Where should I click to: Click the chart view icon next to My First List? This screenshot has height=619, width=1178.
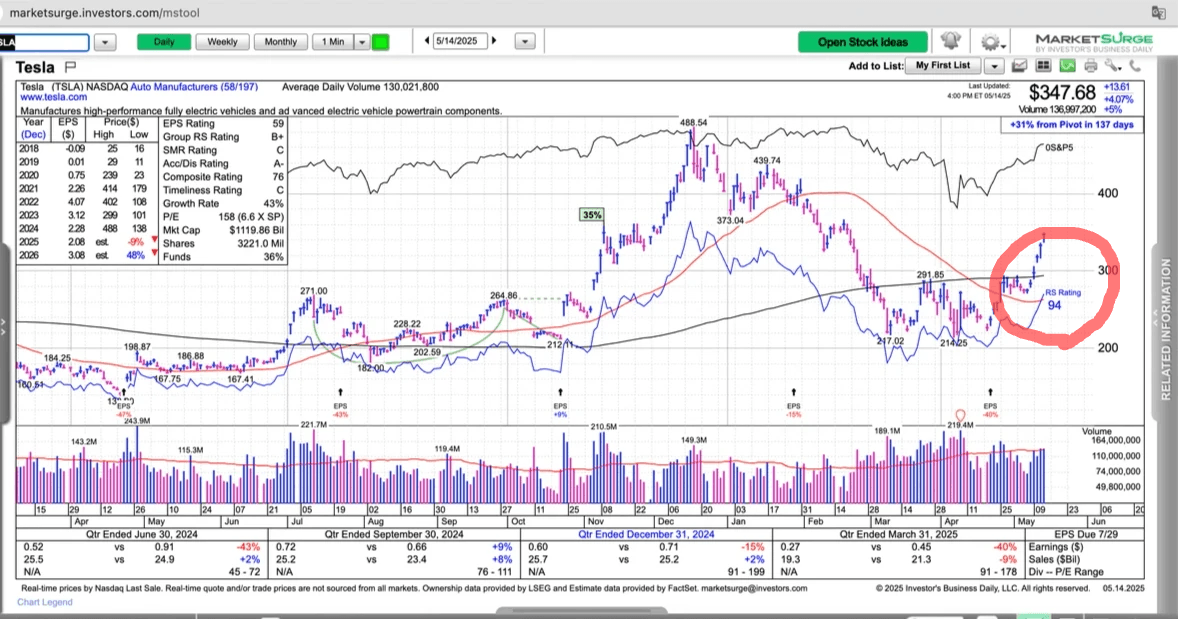pos(1019,66)
